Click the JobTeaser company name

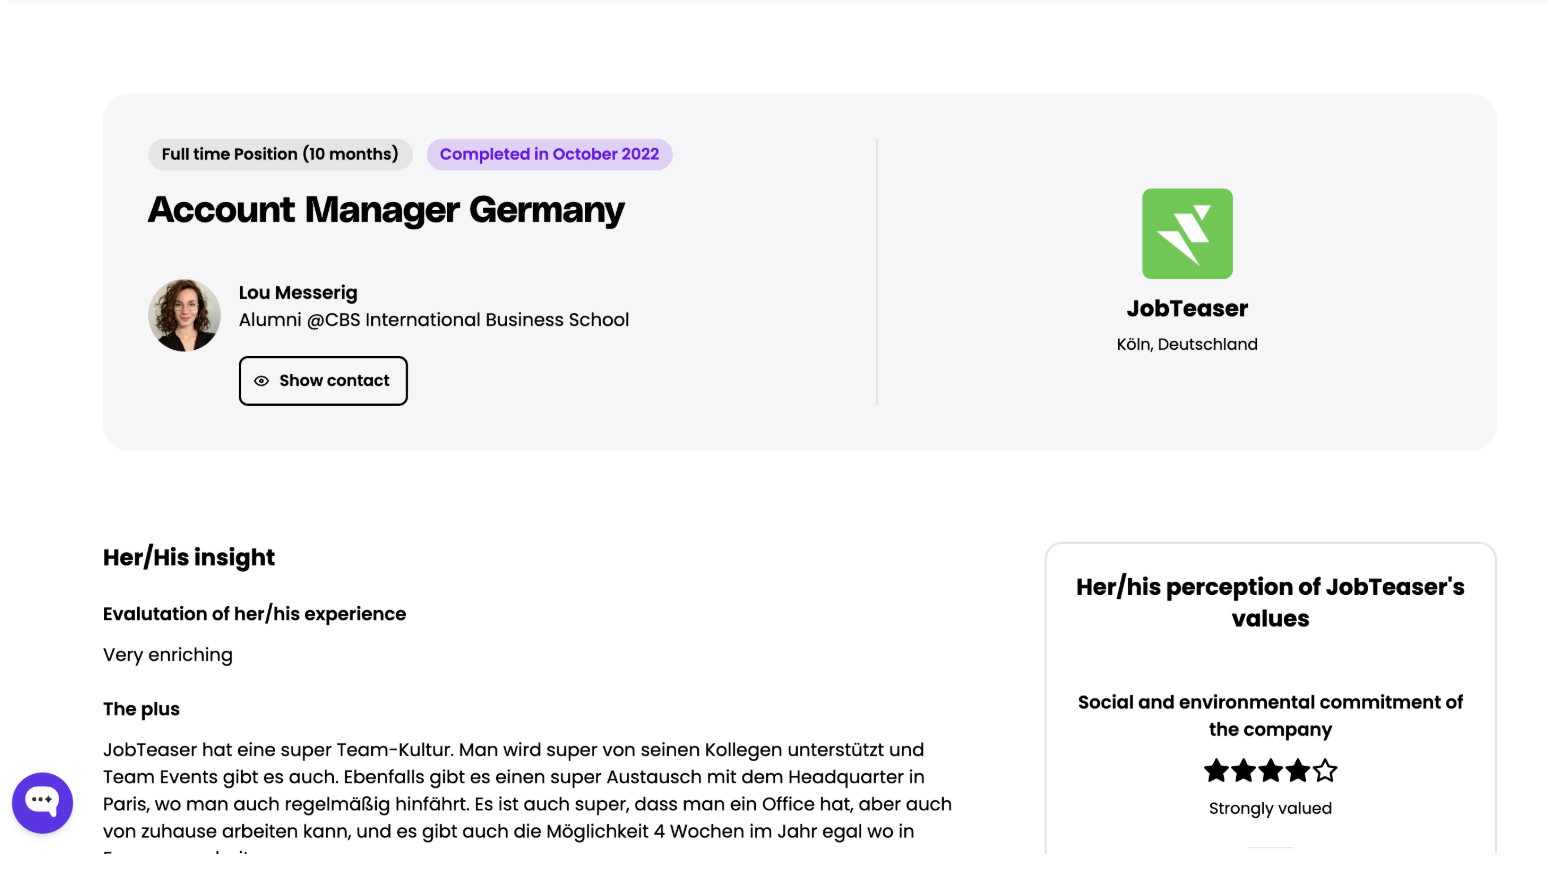click(x=1187, y=309)
